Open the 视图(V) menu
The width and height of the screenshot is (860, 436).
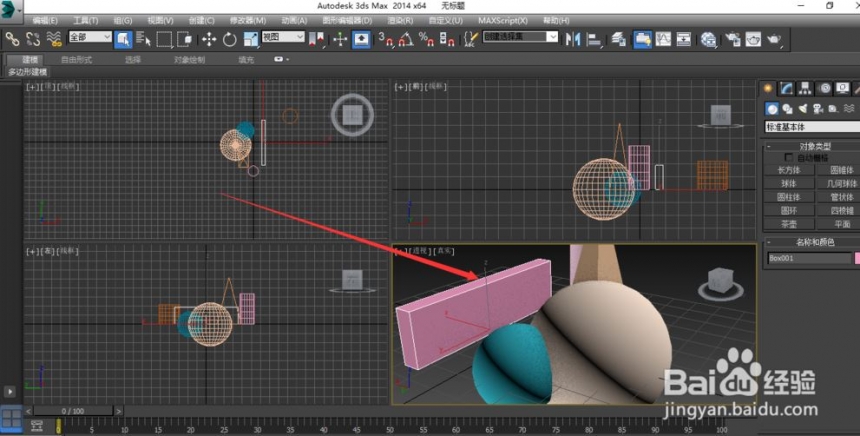pos(160,20)
